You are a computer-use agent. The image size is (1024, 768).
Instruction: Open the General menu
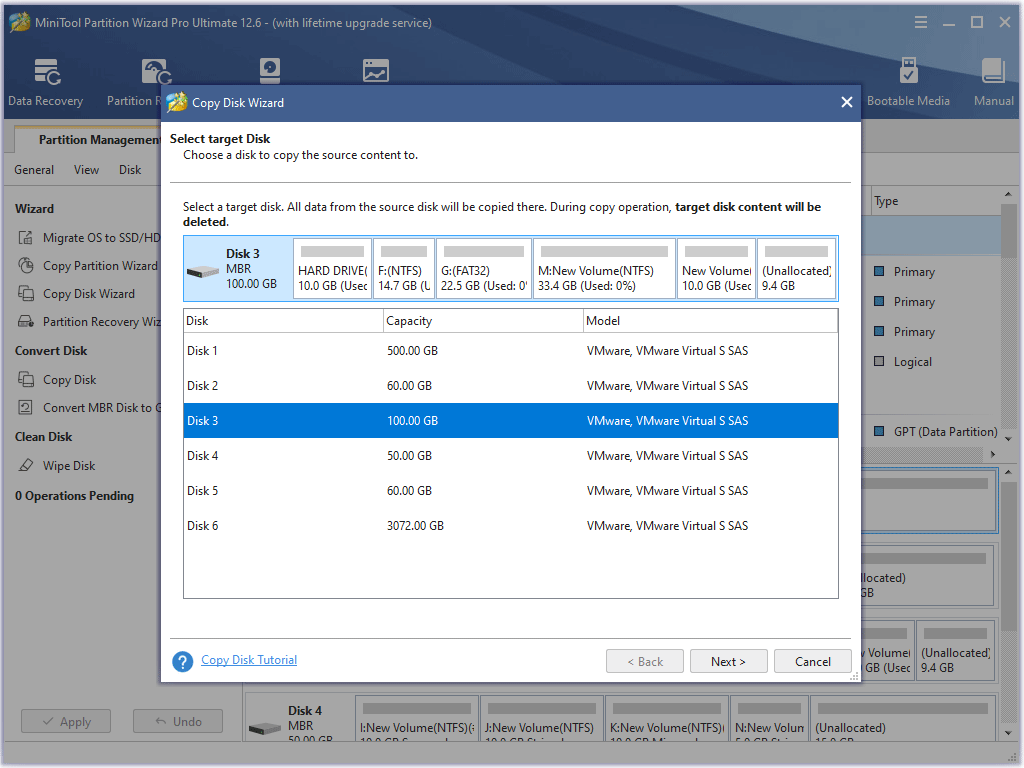[34, 170]
